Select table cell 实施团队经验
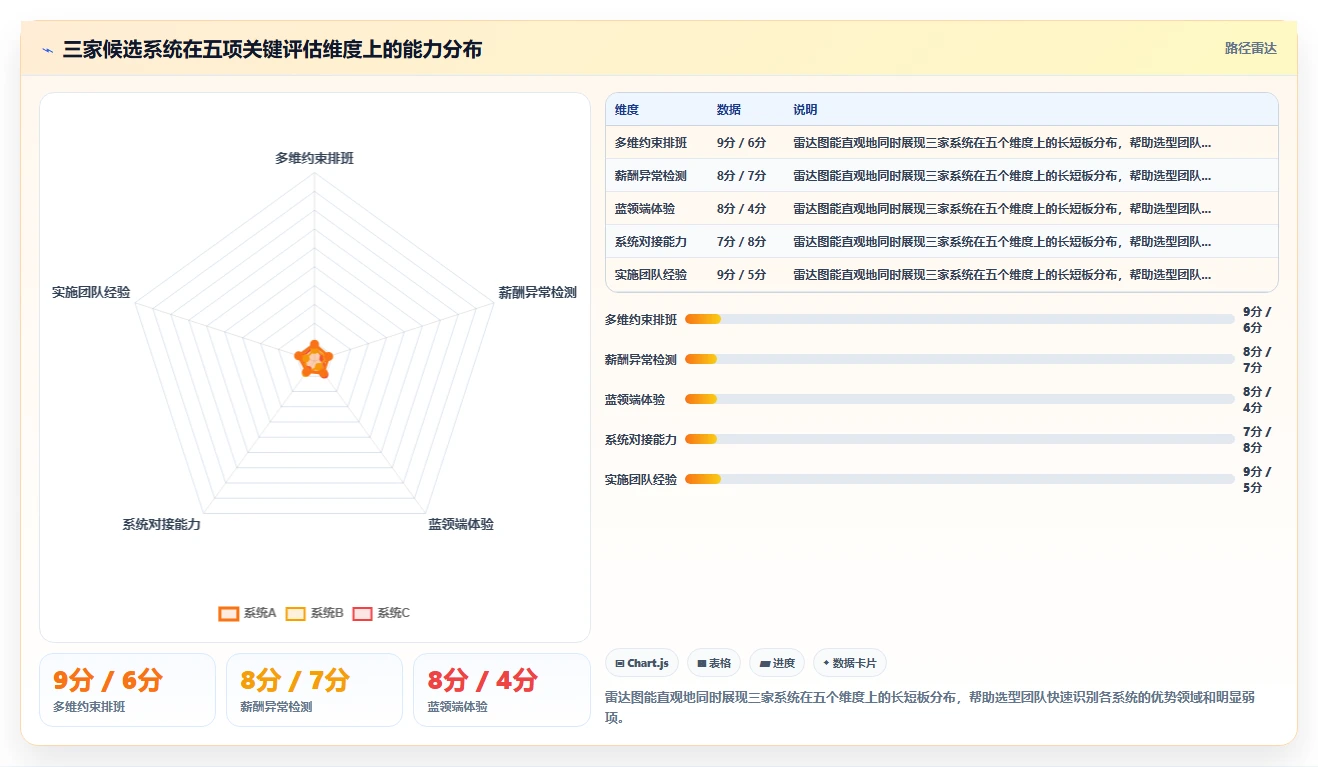Image resolution: width=1318 pixels, height=767 pixels. [651, 275]
